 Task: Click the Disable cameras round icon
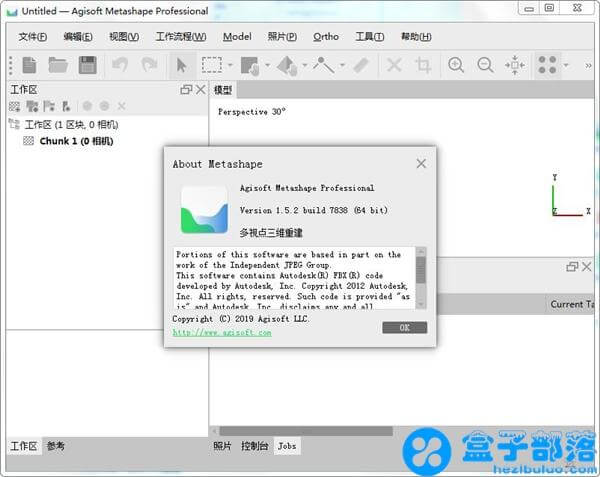click(104, 106)
